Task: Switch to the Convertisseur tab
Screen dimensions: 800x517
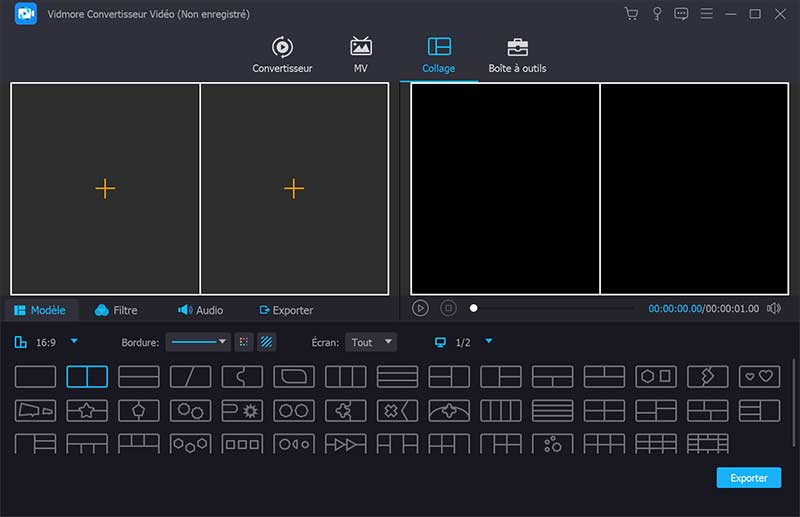Action: click(282, 55)
